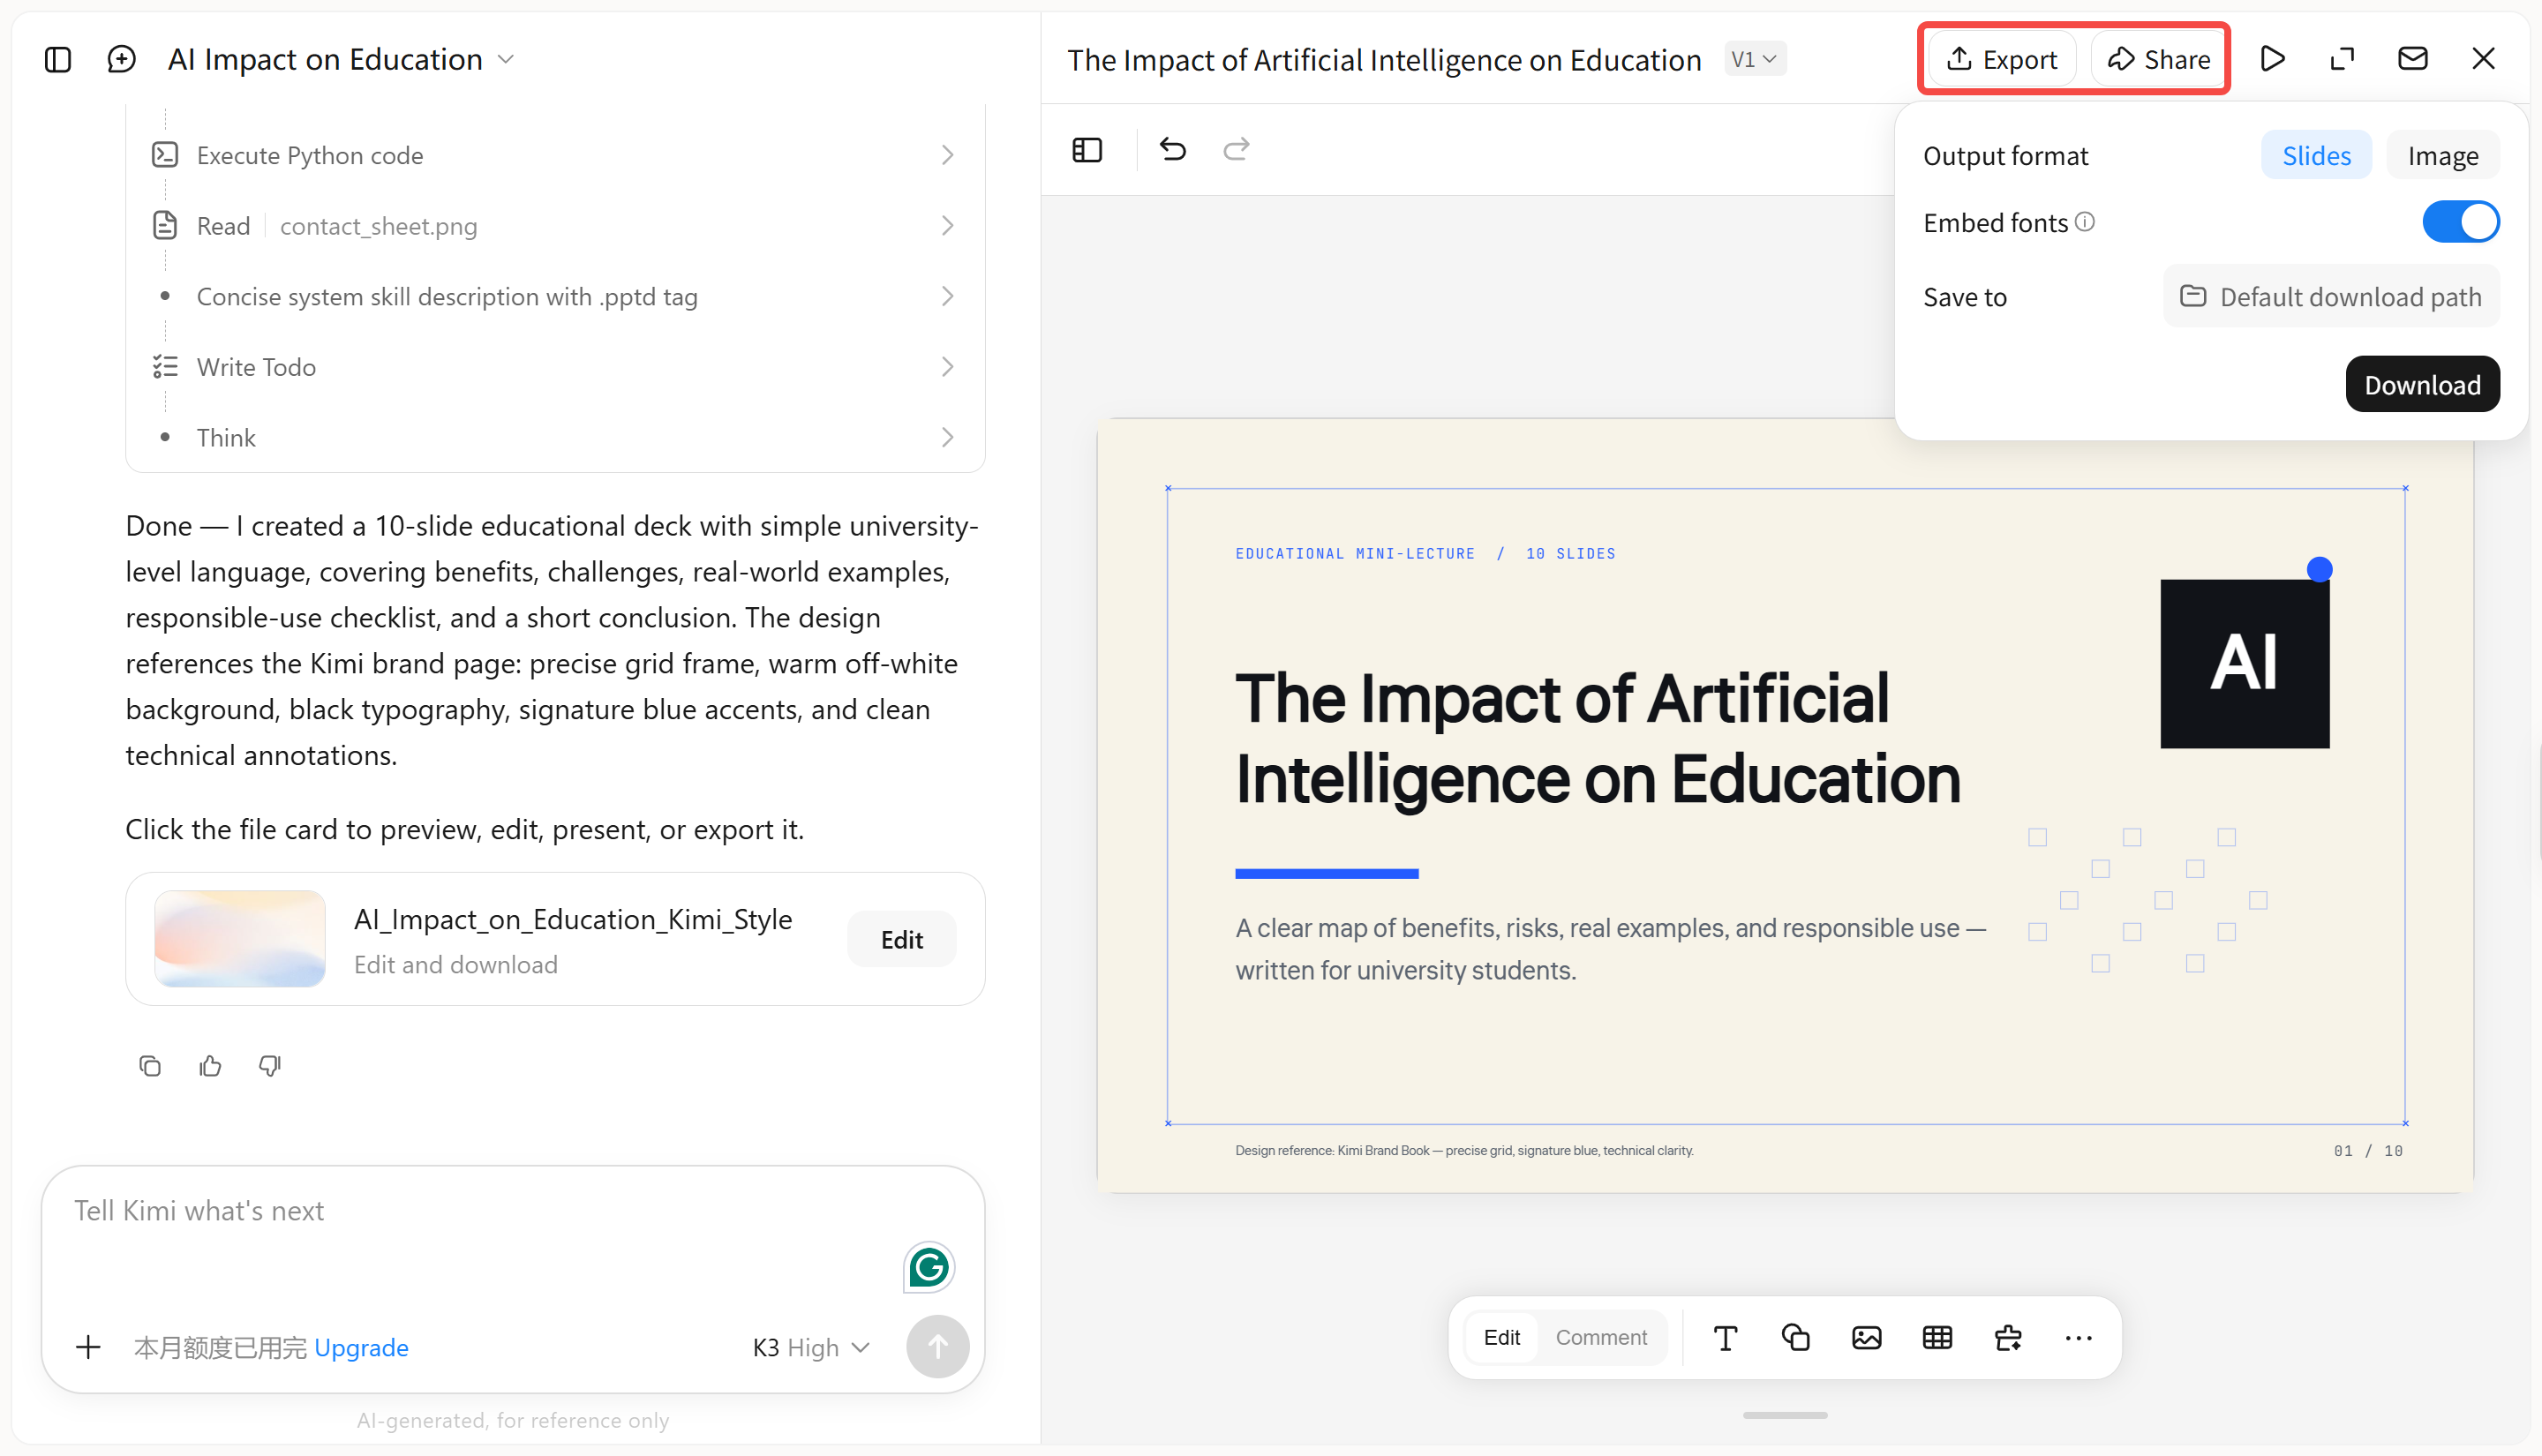This screenshot has width=2542, height=1456.
Task: Select Slides output format
Action: point(2316,156)
